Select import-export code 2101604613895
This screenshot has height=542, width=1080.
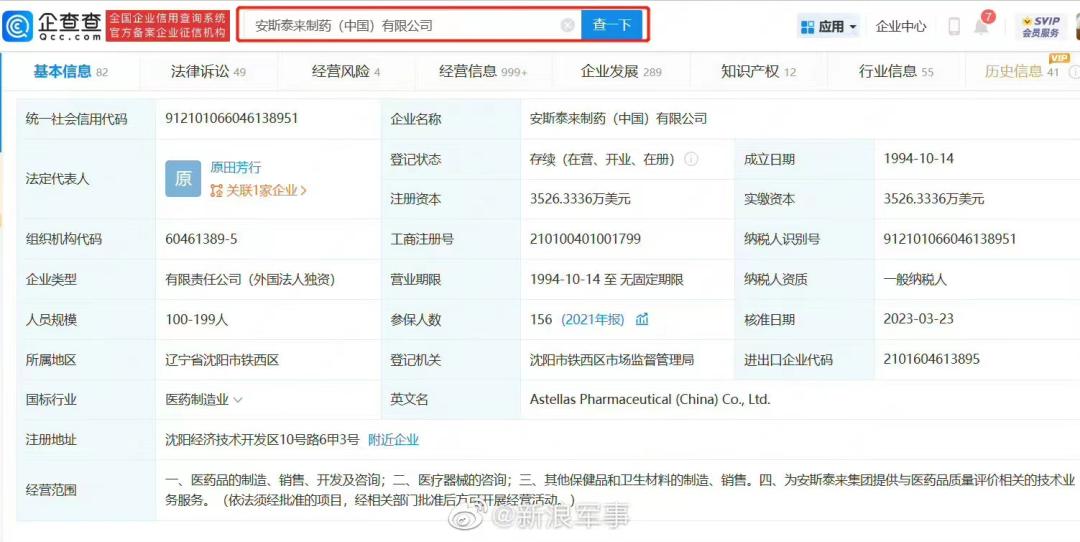931,359
